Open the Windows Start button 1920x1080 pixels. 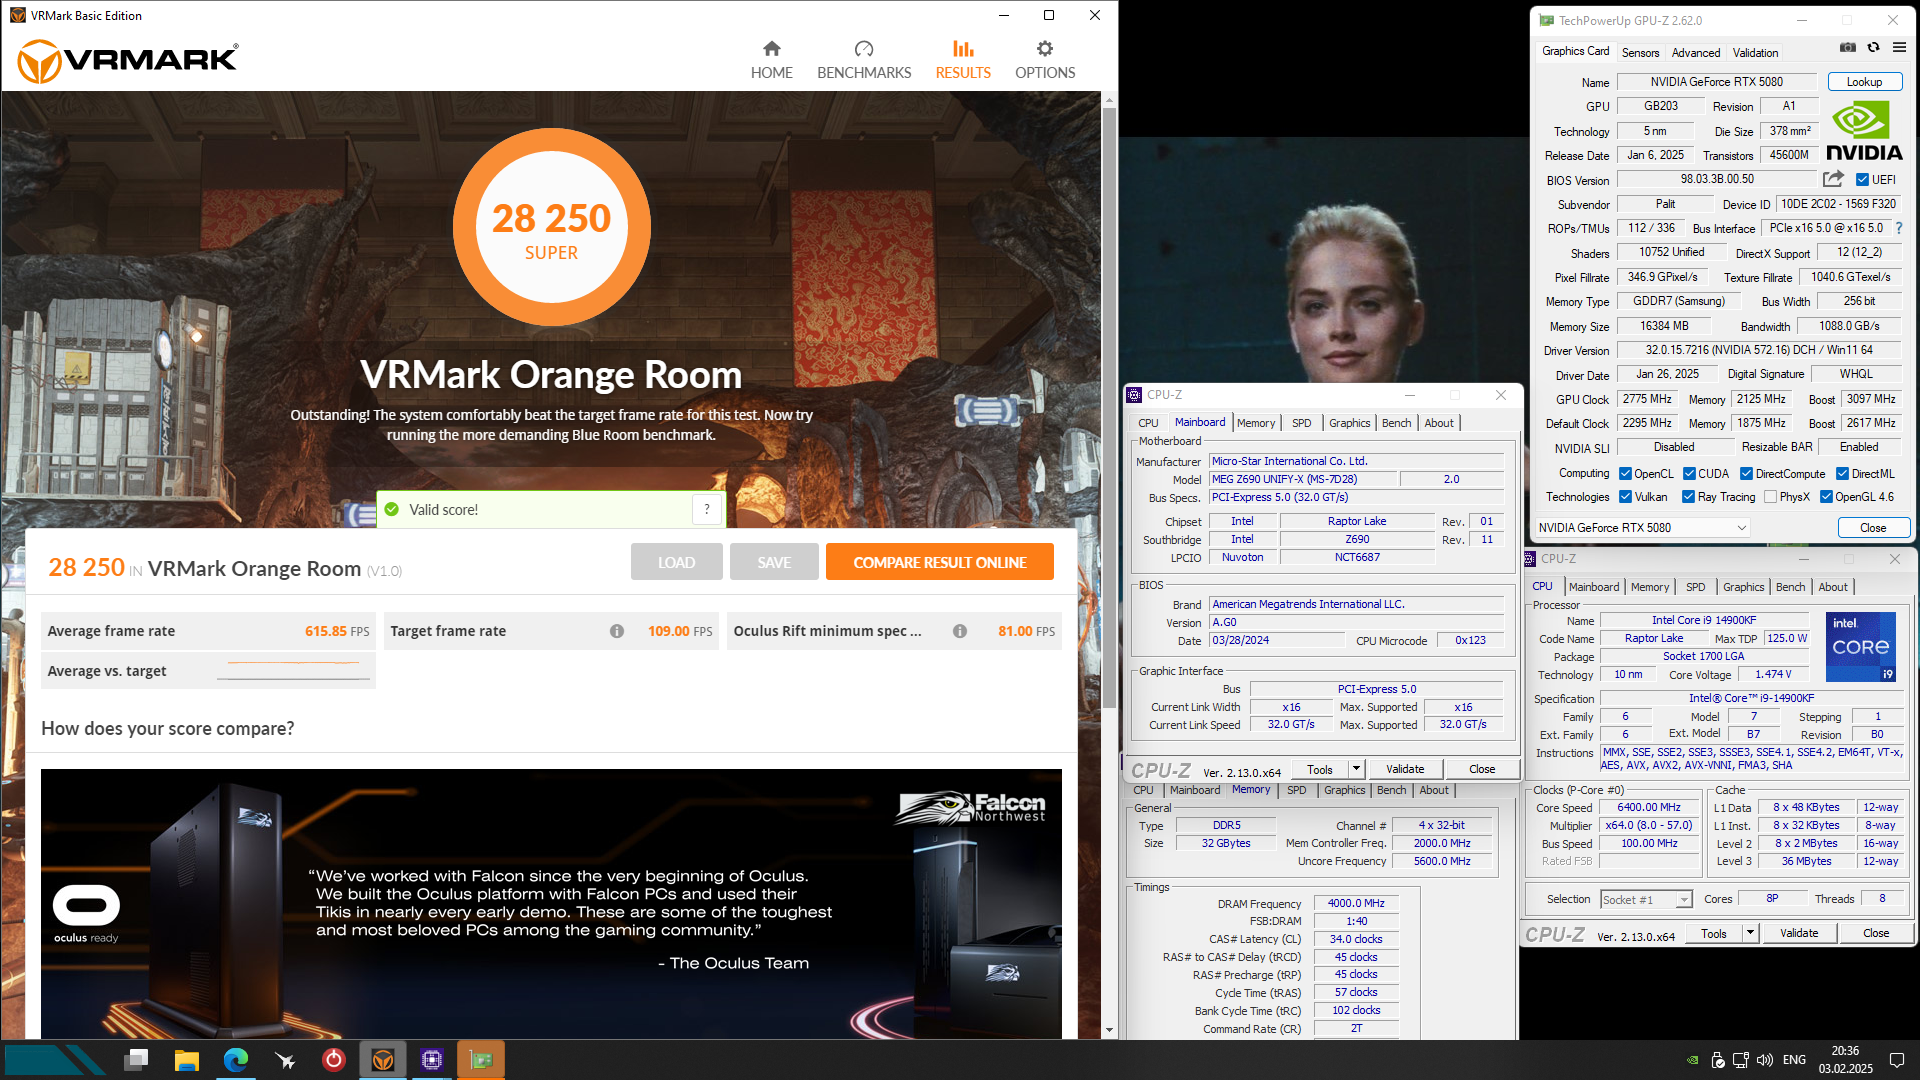[55, 1060]
